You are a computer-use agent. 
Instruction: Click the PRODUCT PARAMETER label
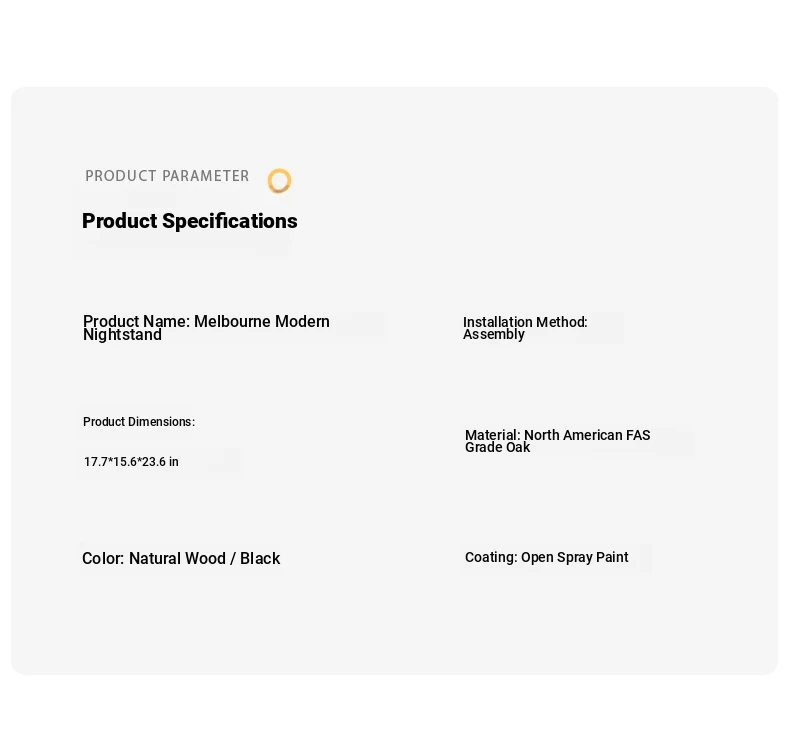pyautogui.click(x=167, y=176)
